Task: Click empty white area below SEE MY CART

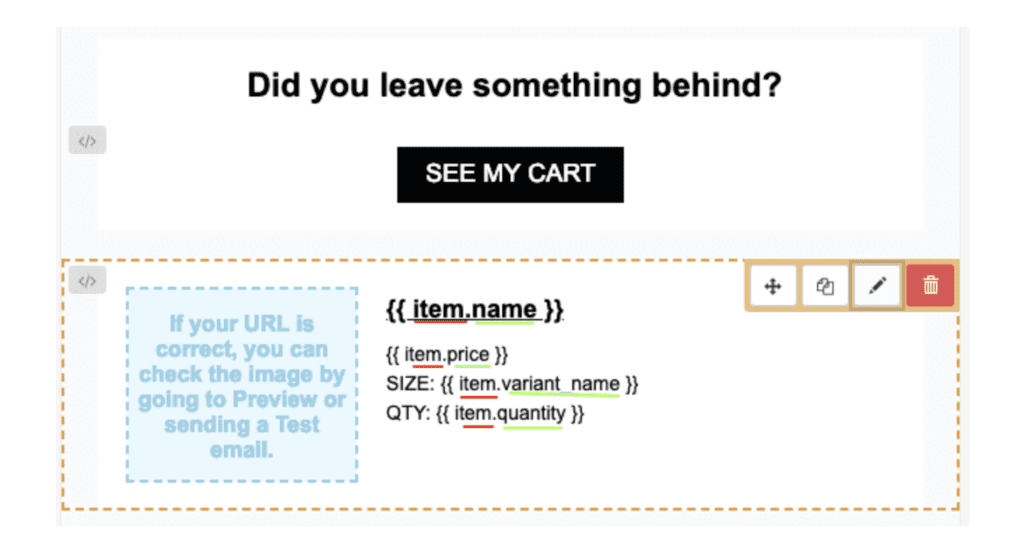Action: click(510, 217)
